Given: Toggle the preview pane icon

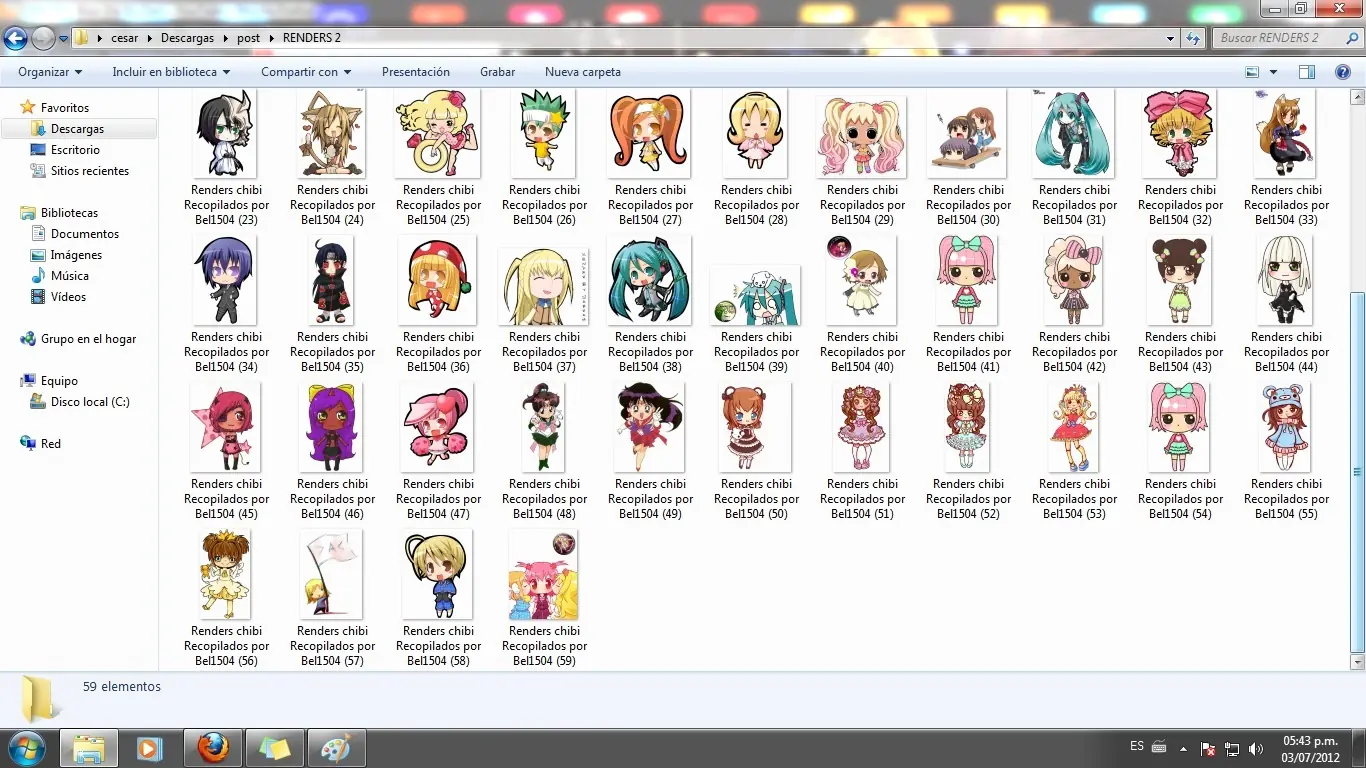Looking at the screenshot, I should click(1306, 72).
